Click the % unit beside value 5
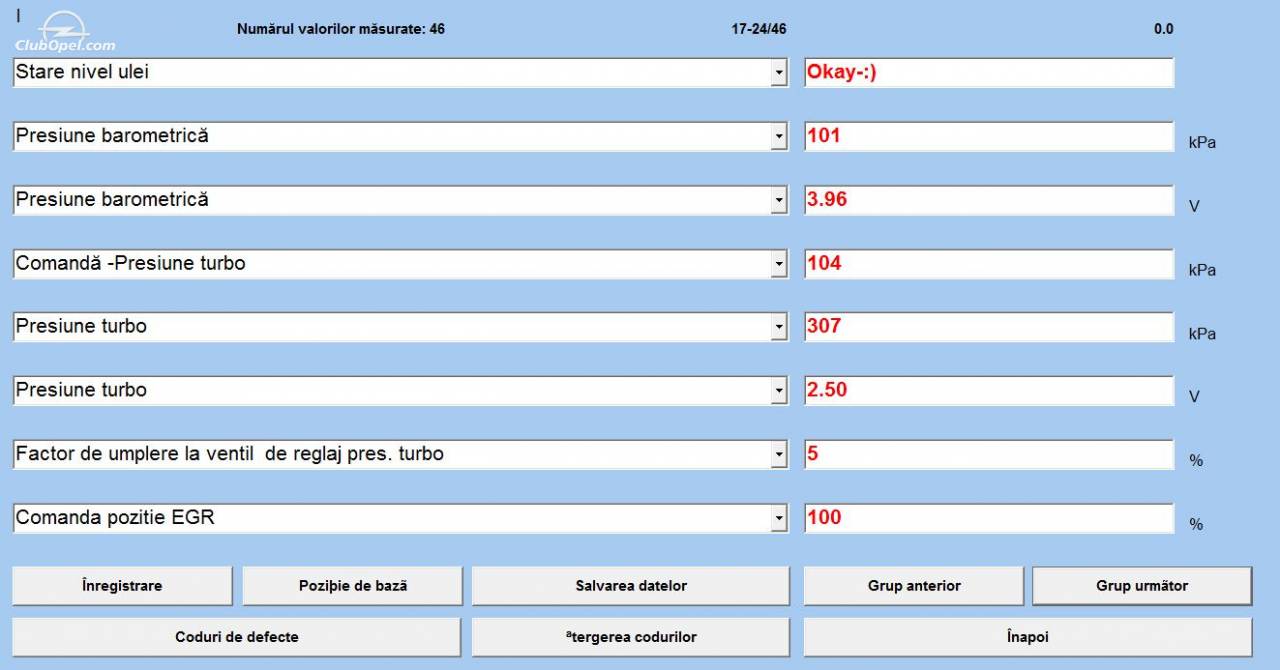 click(x=1196, y=461)
